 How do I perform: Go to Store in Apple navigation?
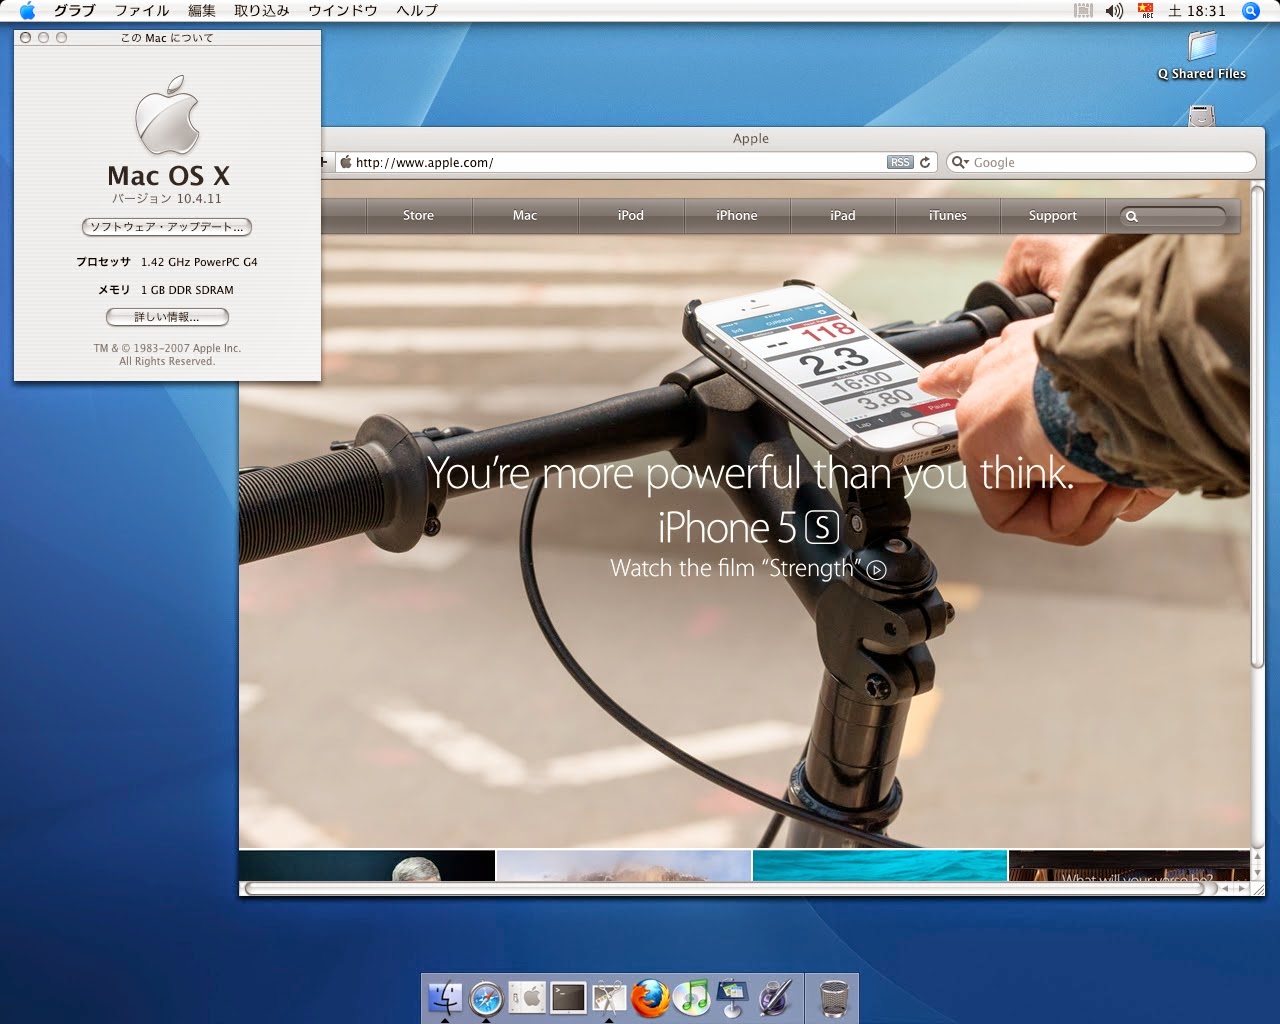coord(418,215)
